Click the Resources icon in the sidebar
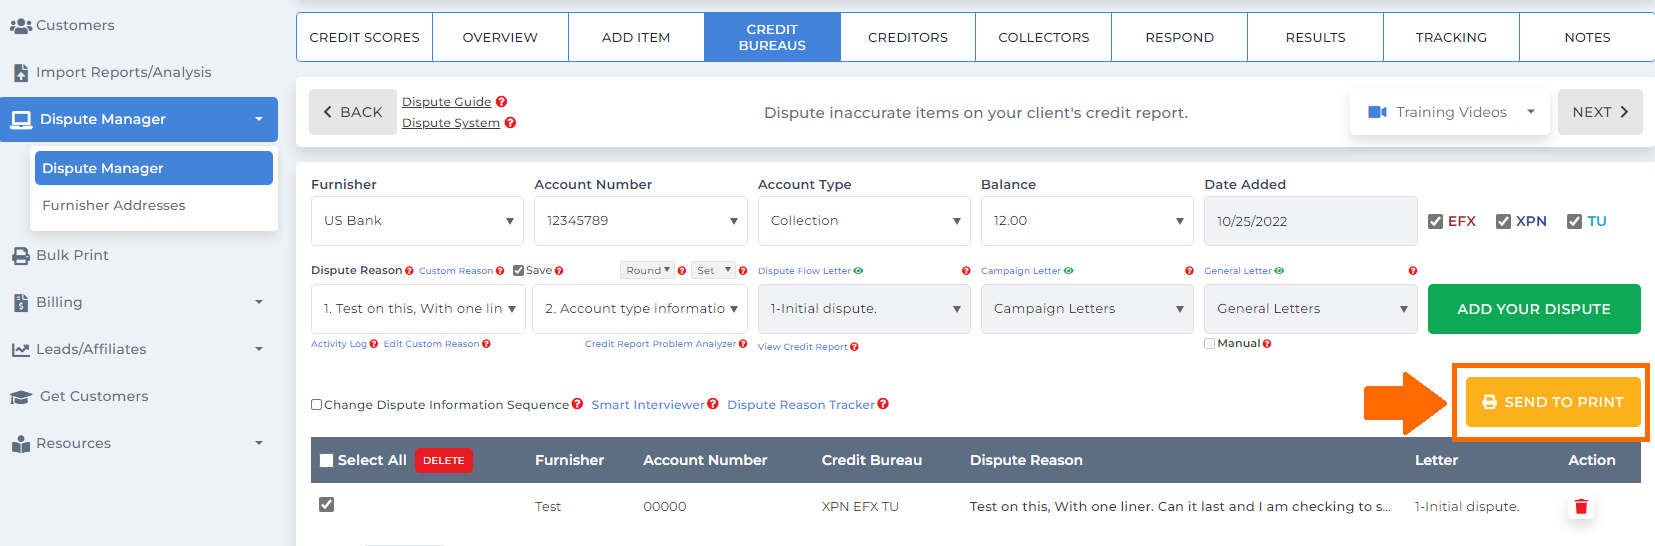Image resolution: width=1655 pixels, height=546 pixels. point(21,444)
